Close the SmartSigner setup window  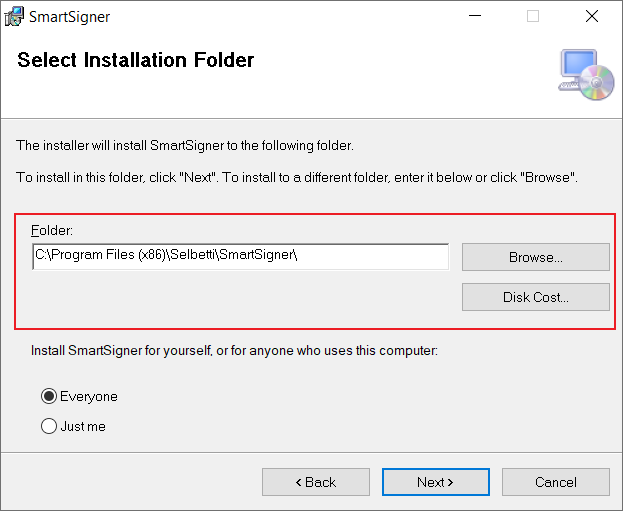point(592,16)
